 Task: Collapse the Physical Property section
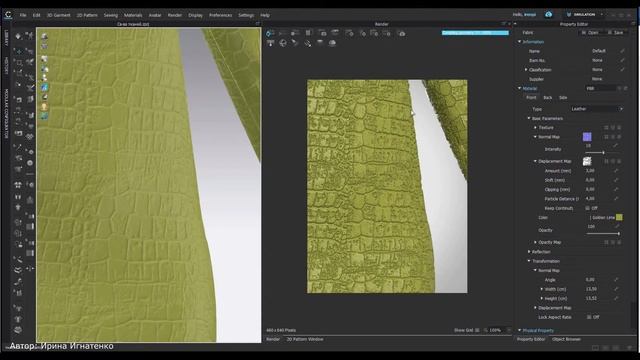520,330
